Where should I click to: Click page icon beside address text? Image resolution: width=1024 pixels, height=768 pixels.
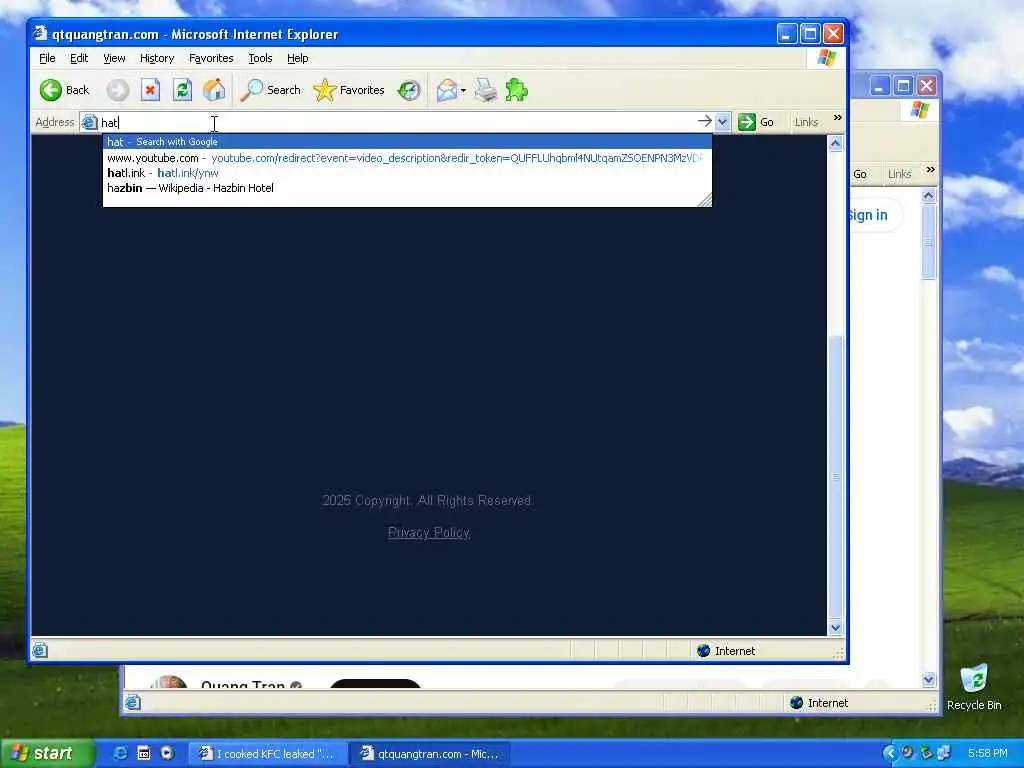coord(89,122)
